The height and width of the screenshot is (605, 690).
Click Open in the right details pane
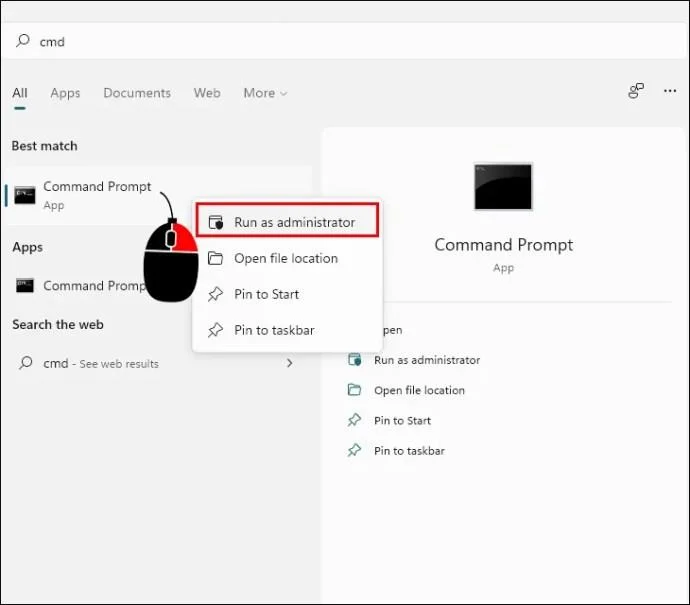click(392, 330)
